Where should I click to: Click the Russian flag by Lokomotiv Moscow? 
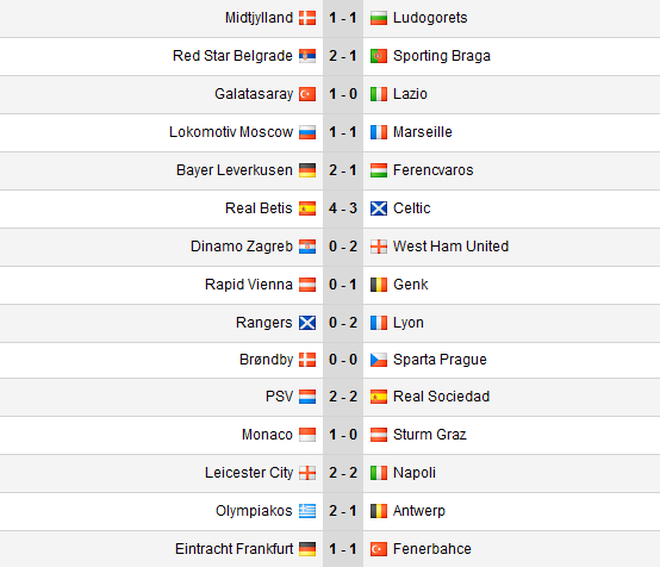(307, 132)
